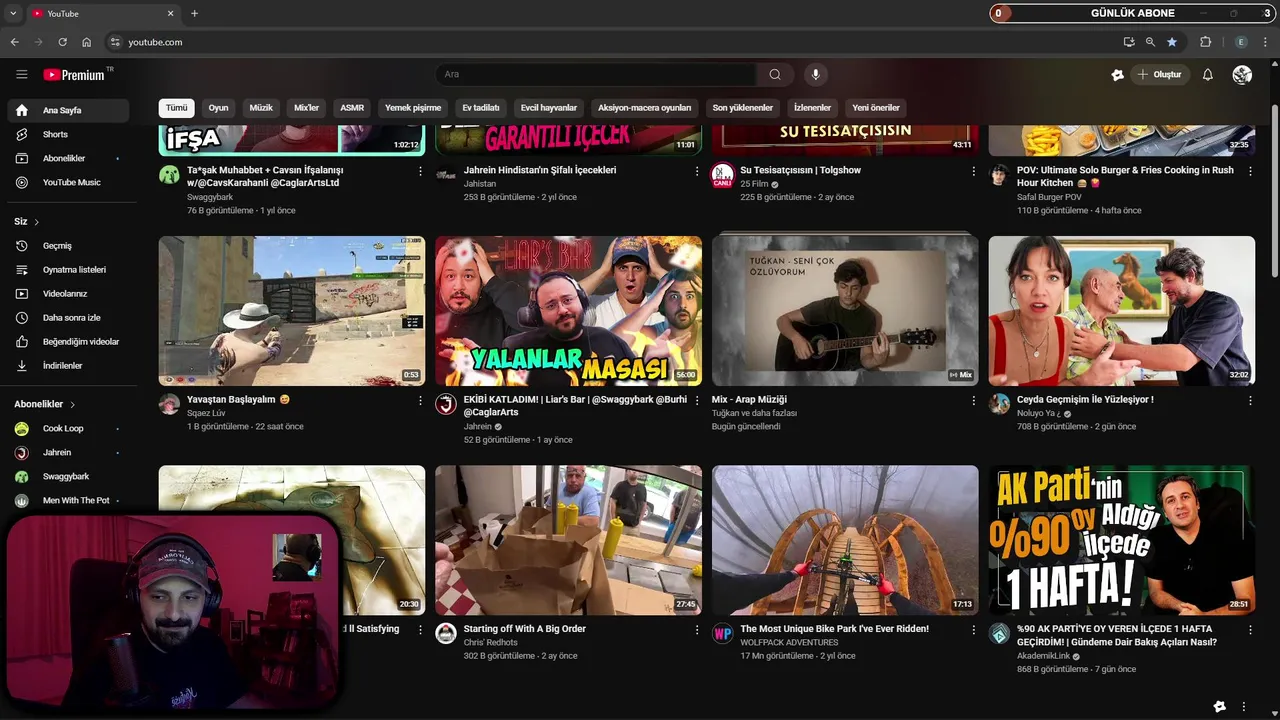Screen dimensions: 1280x720
Task: Open the notifications bell
Action: 1208,75
